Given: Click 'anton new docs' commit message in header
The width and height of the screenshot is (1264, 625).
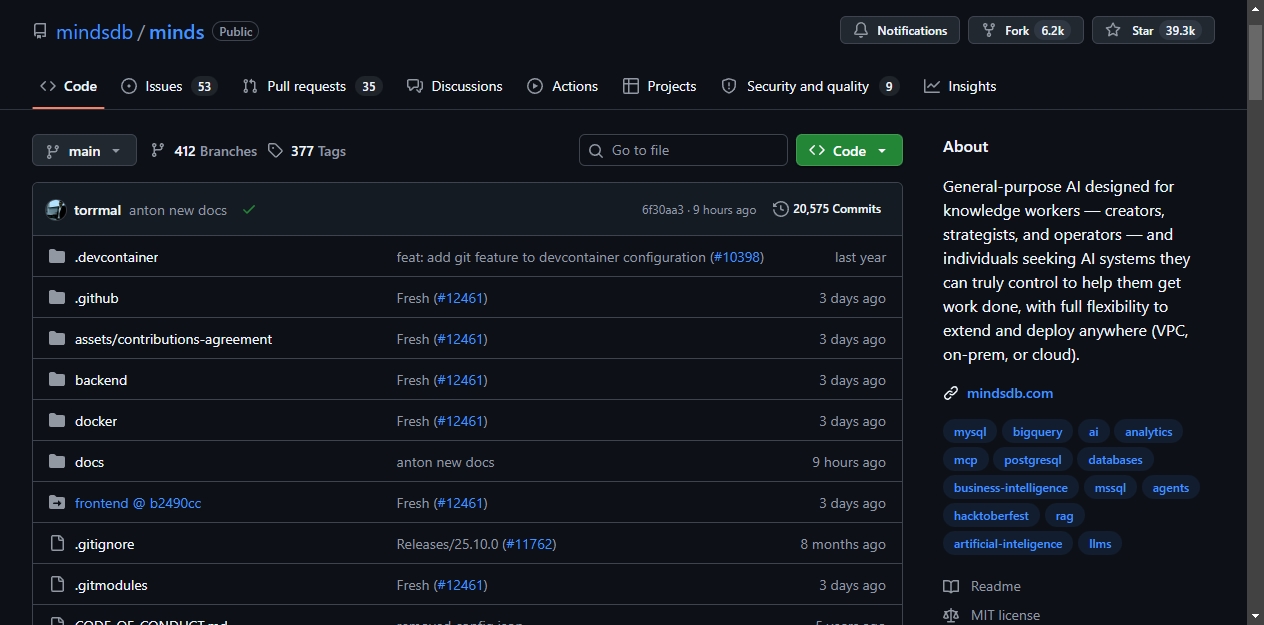Looking at the screenshot, I should point(178,210).
